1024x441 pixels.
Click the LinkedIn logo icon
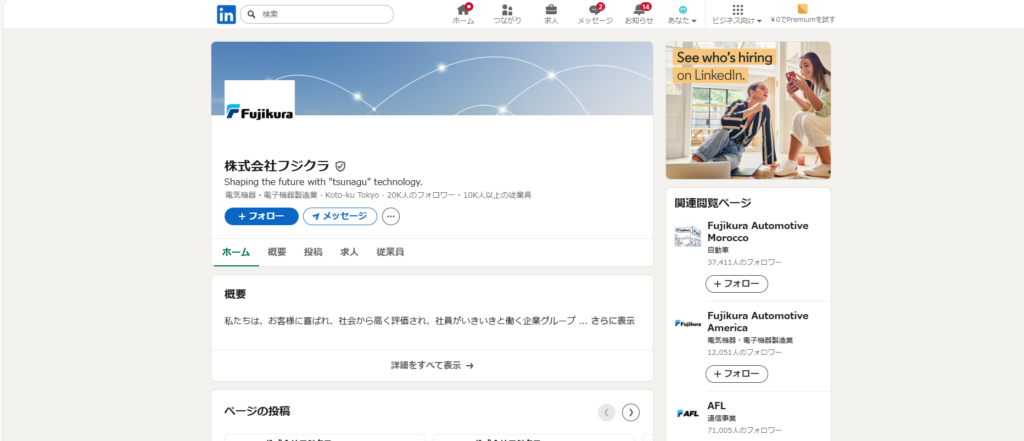pyautogui.click(x=226, y=14)
